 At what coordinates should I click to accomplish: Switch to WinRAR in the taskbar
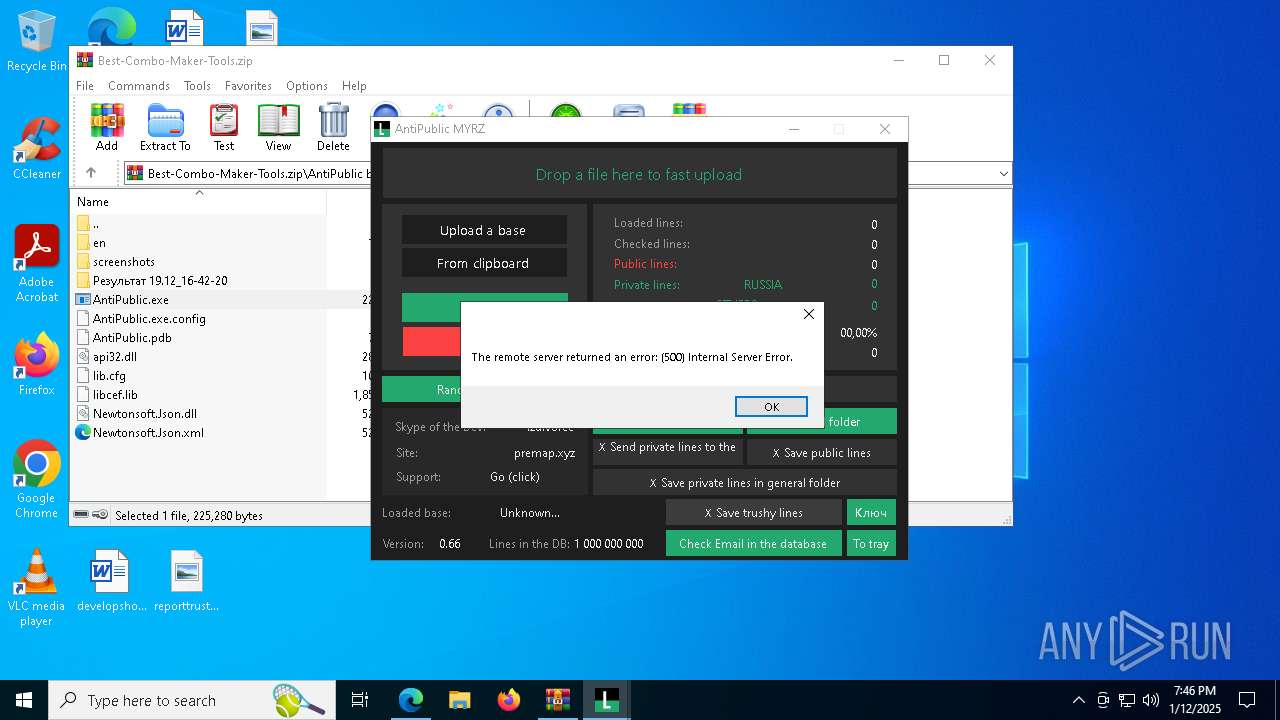coord(558,700)
